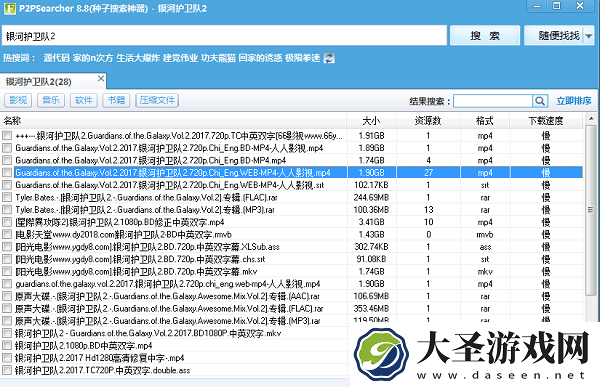Filter results by 书籍
This screenshot has width=600, height=387.
click(x=116, y=100)
